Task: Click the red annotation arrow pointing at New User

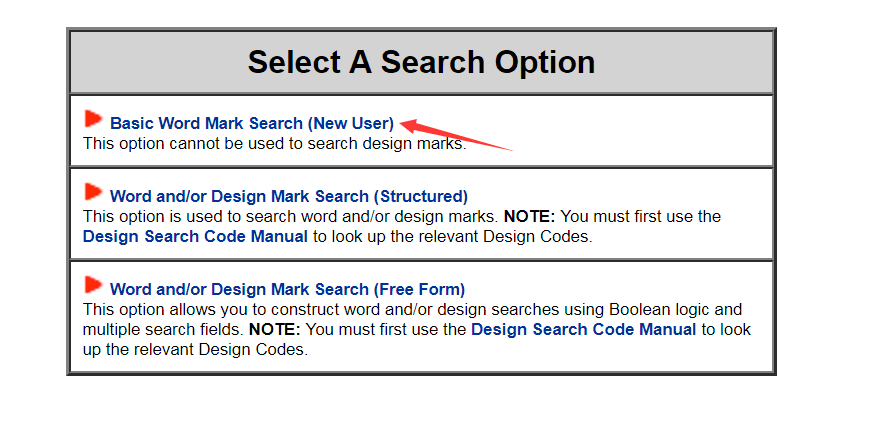Action: tap(456, 135)
